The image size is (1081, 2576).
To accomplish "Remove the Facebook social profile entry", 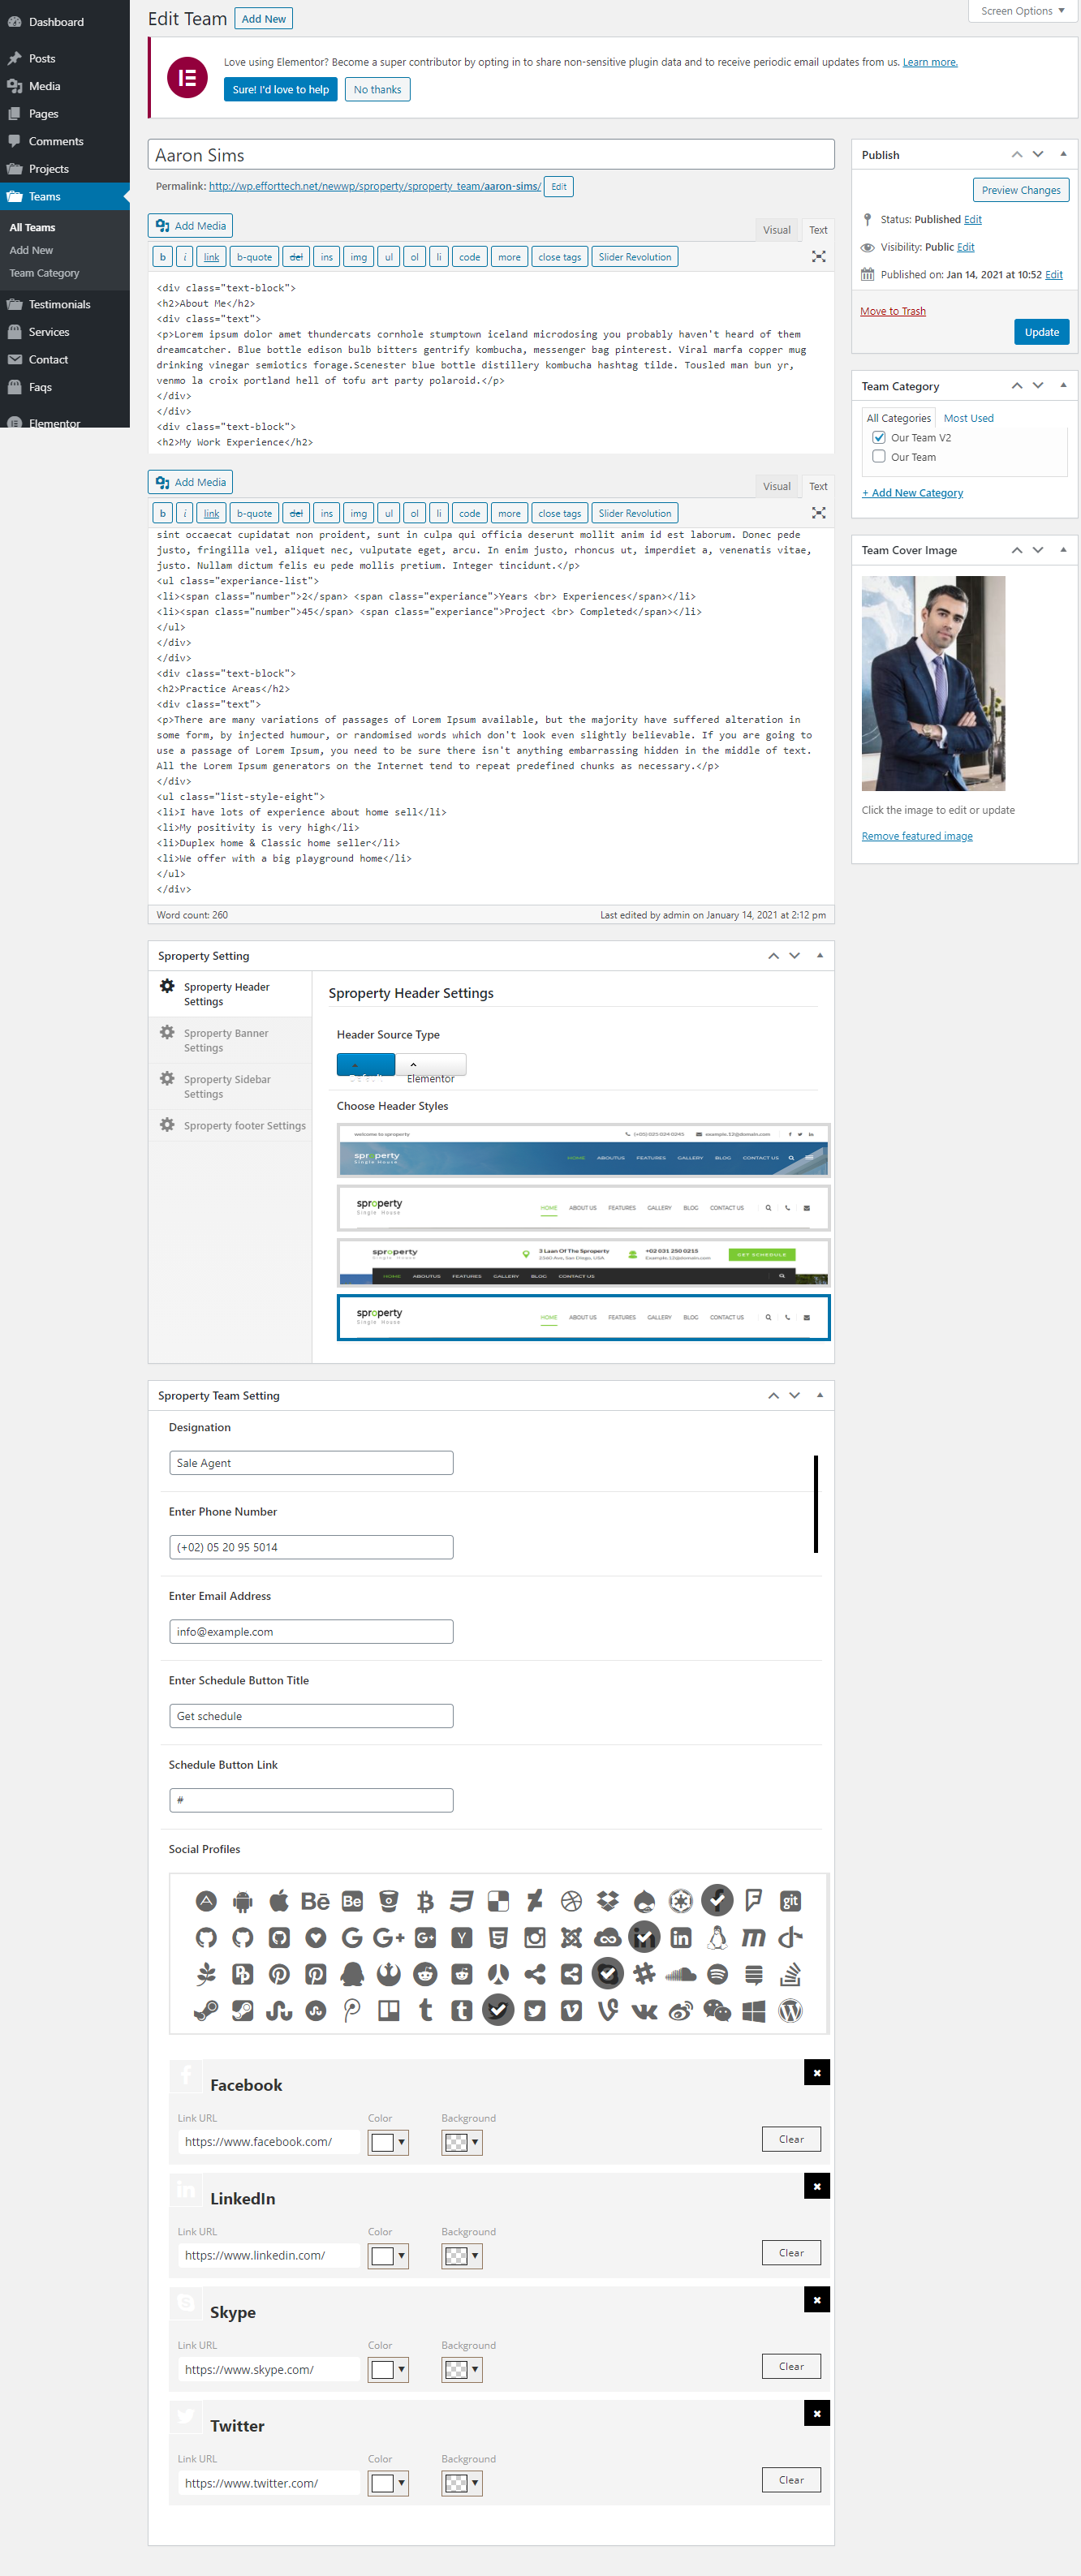I will [x=816, y=2073].
